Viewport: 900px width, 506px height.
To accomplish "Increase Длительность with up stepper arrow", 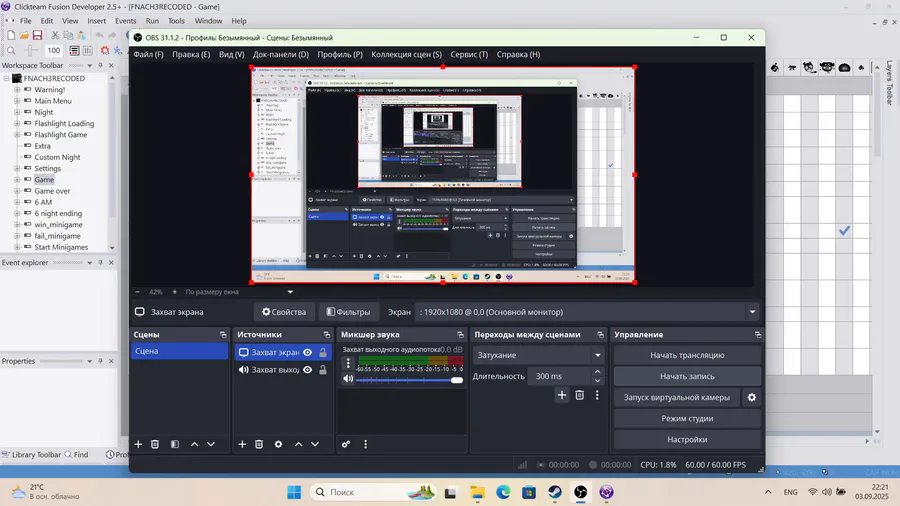I will (x=598, y=372).
